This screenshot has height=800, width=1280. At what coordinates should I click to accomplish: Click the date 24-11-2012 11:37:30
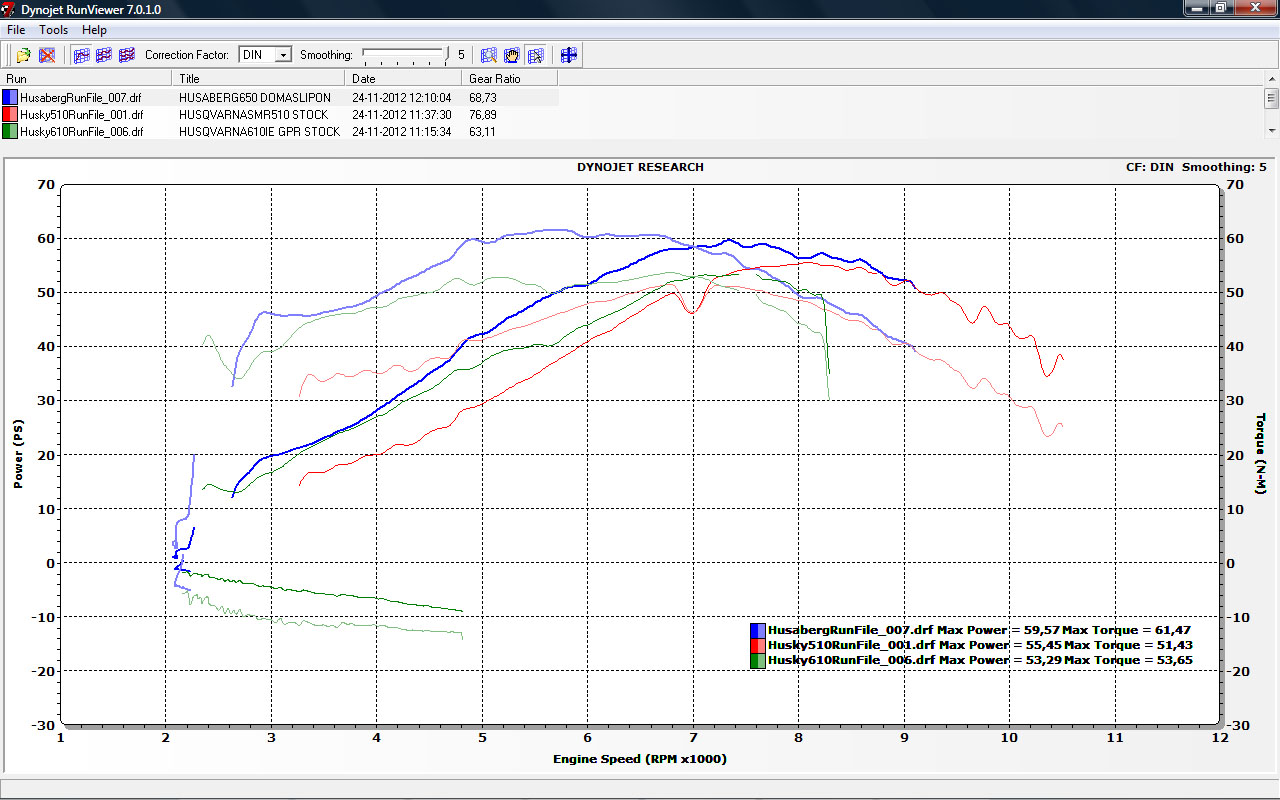pos(402,115)
